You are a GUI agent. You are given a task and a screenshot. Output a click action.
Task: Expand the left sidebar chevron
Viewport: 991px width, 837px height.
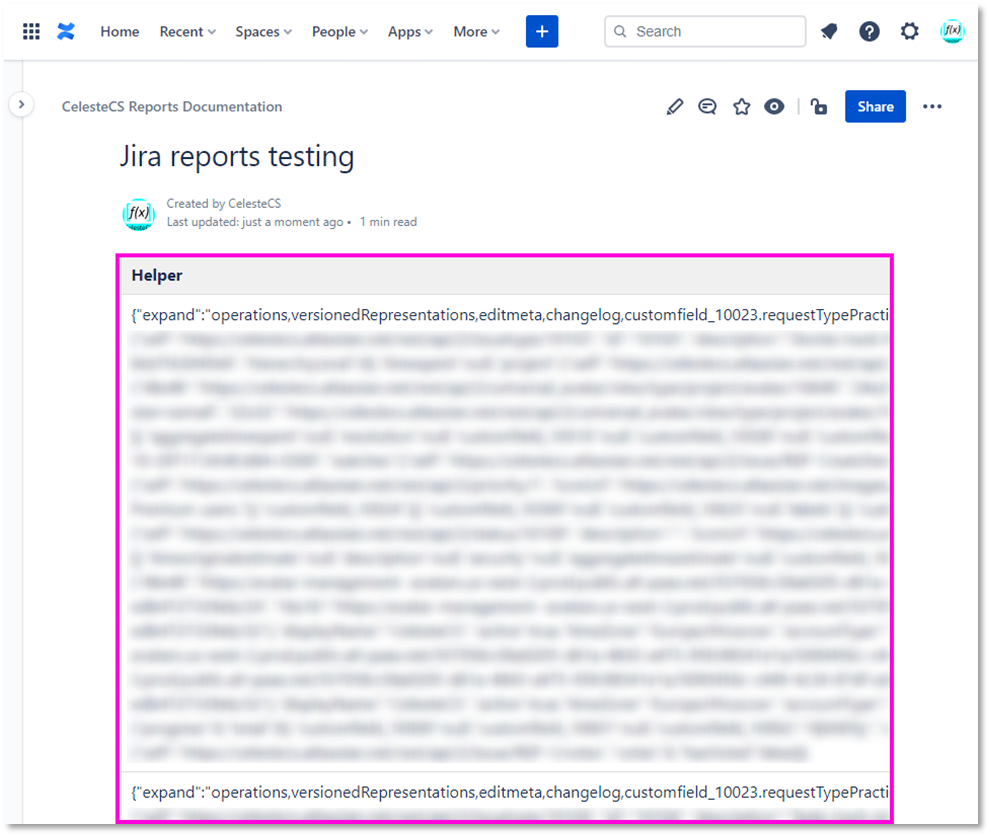point(21,104)
